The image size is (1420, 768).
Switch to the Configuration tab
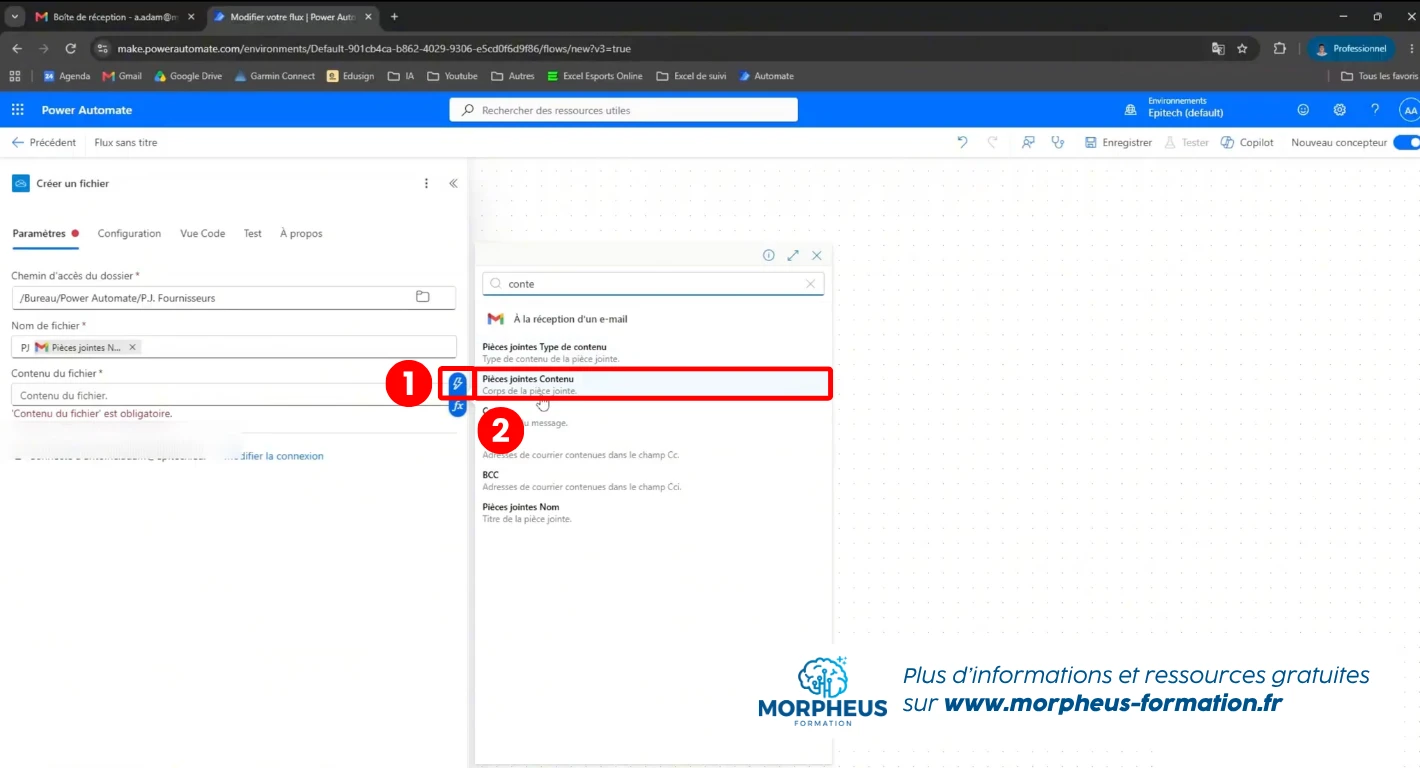pyautogui.click(x=129, y=234)
